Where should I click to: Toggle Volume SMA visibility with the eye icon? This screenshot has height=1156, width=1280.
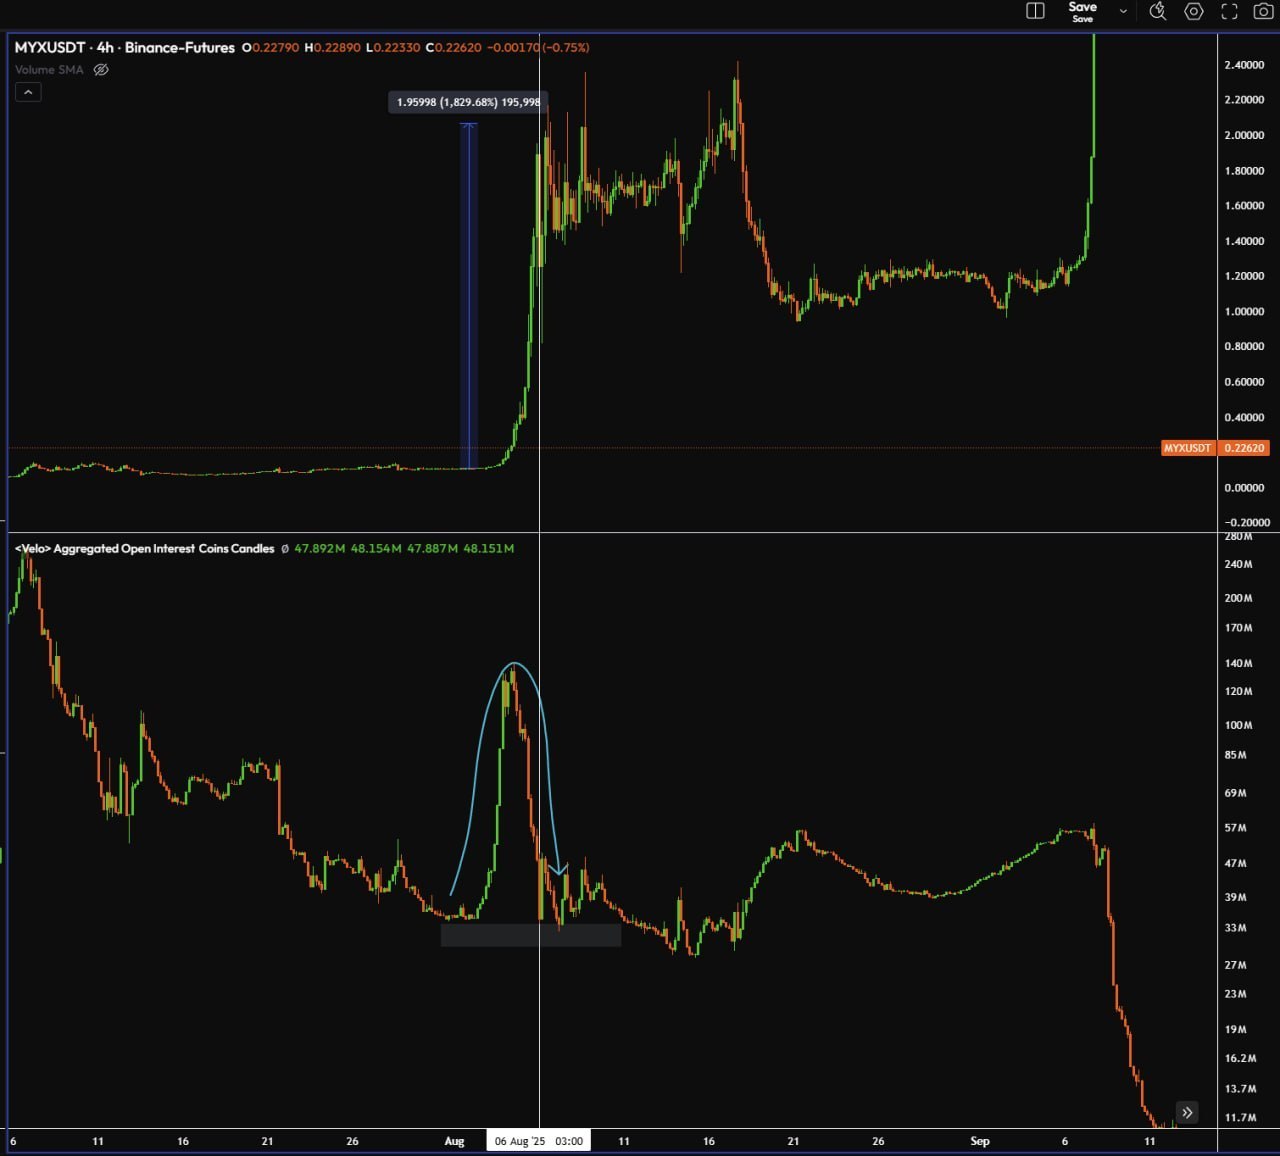point(100,69)
